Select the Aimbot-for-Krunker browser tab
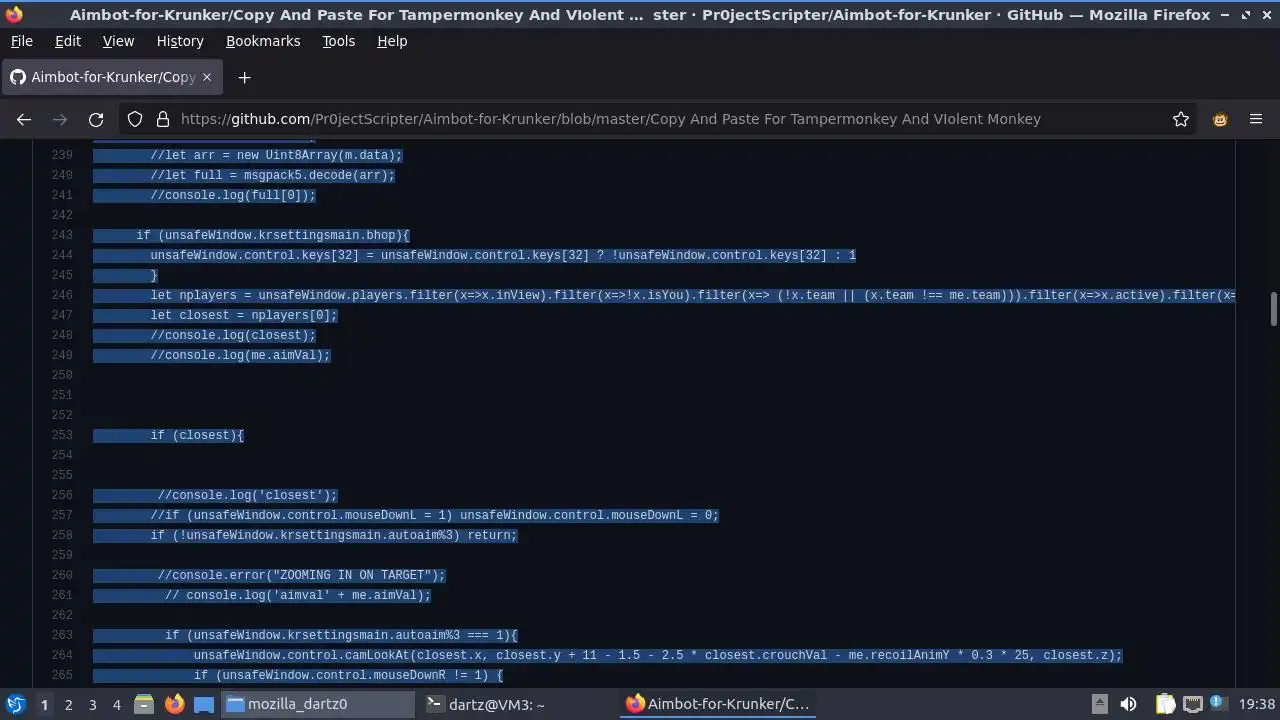Image resolution: width=1280 pixels, height=720 pixels. pos(112,77)
